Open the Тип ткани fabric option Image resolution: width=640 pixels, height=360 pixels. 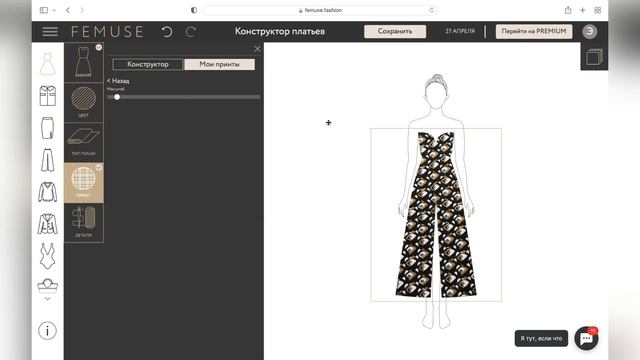click(84, 142)
